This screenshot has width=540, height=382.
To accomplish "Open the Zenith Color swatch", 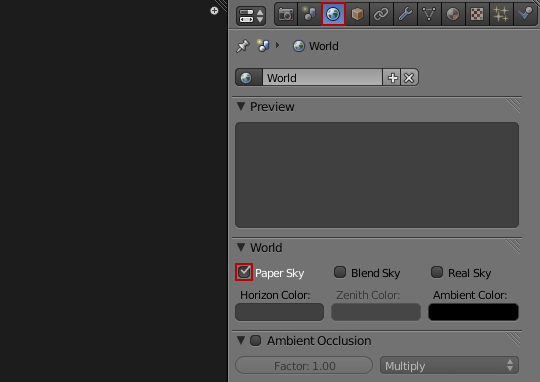I will 376,312.
